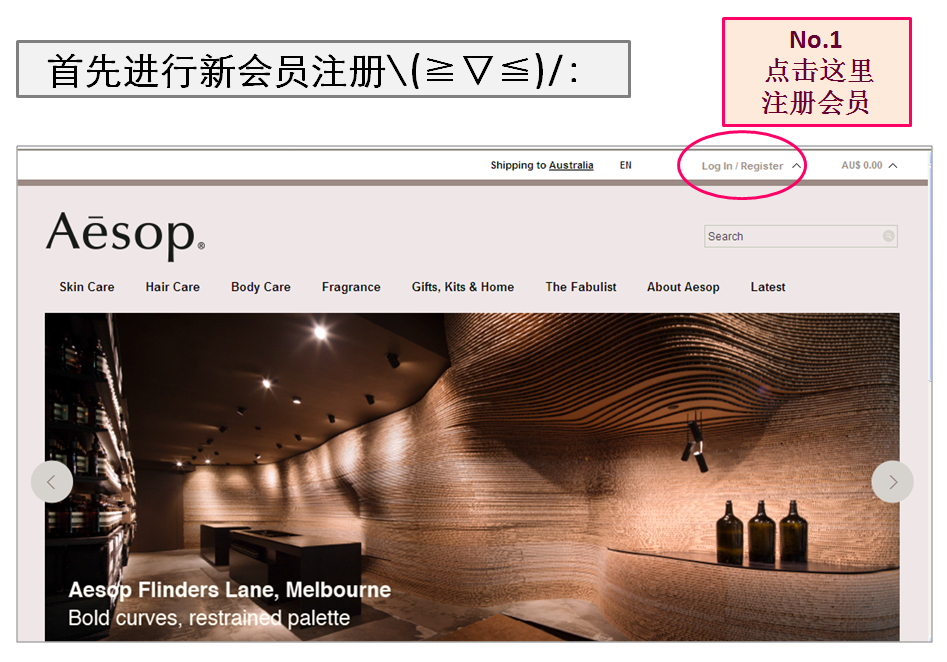Open the Body Care menu
The height and width of the screenshot is (662, 947).
click(x=261, y=287)
